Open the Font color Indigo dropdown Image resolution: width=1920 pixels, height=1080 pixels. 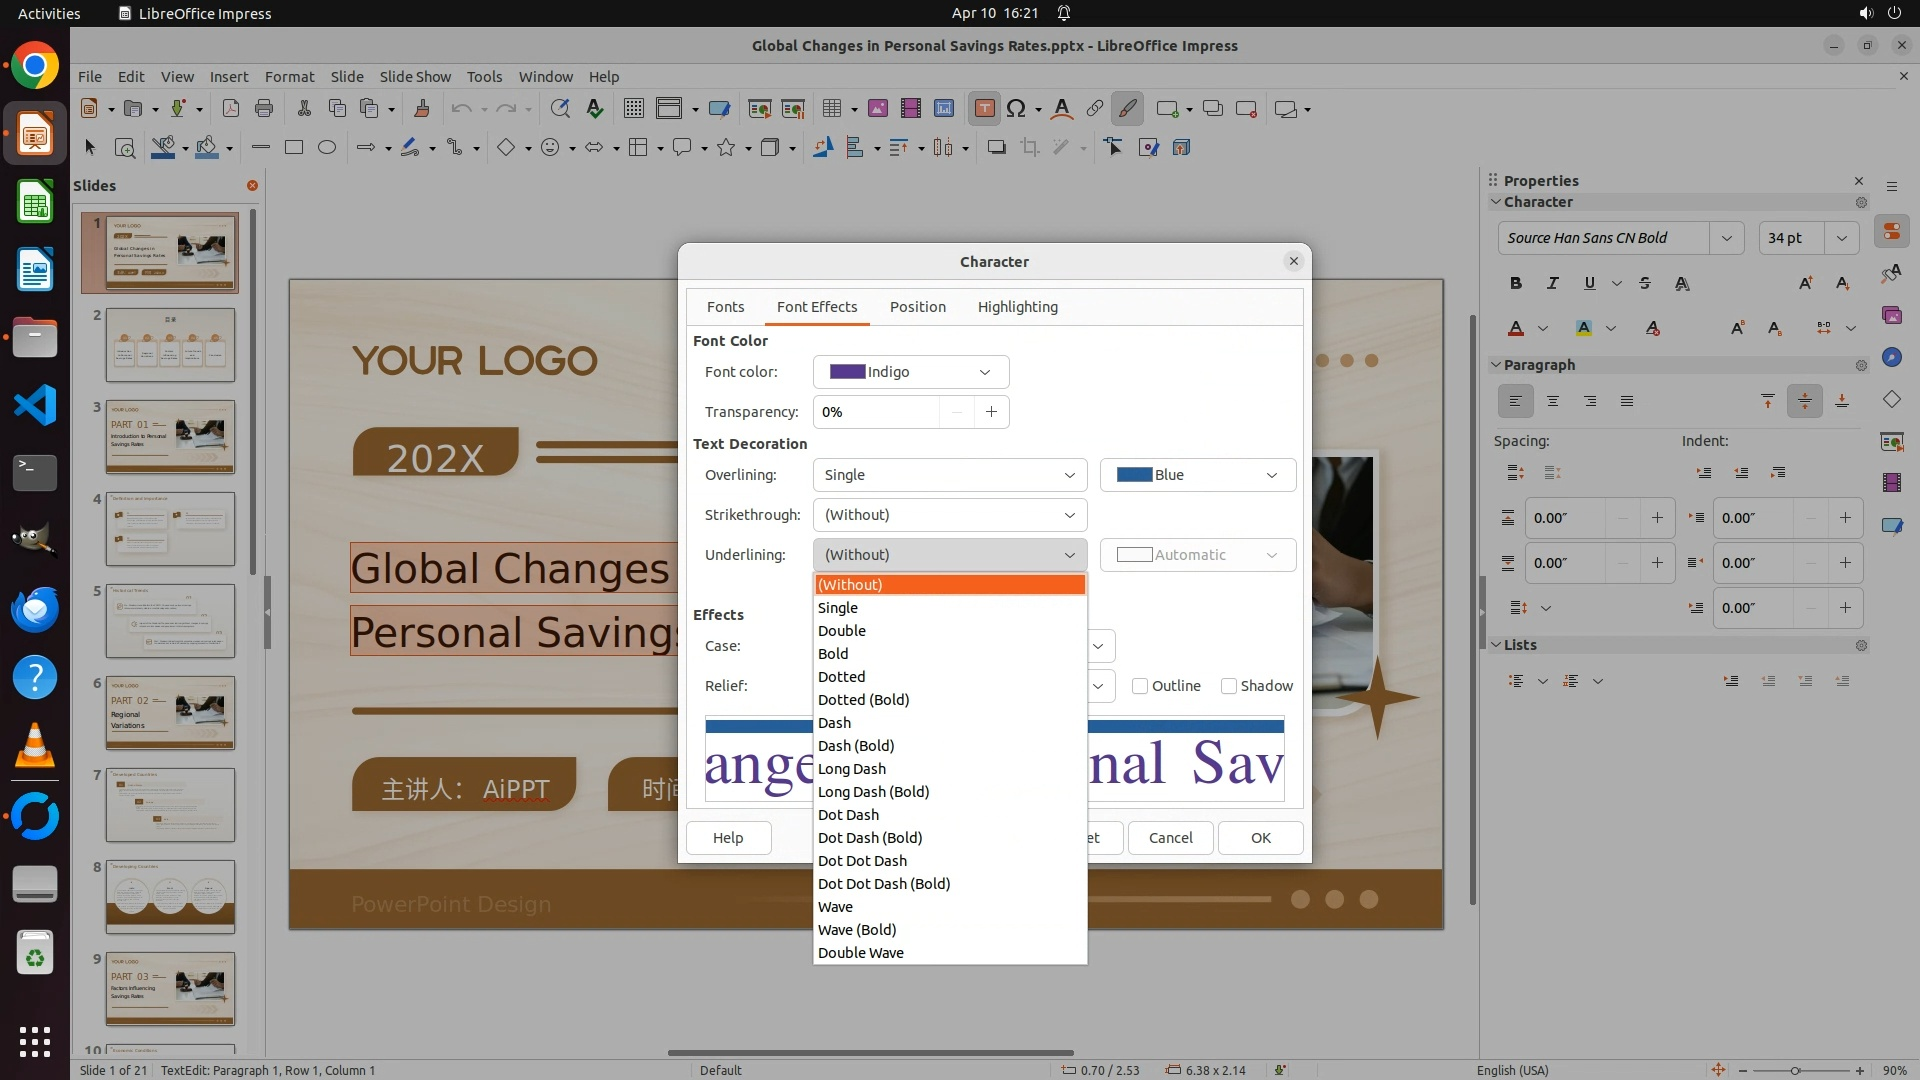910,372
